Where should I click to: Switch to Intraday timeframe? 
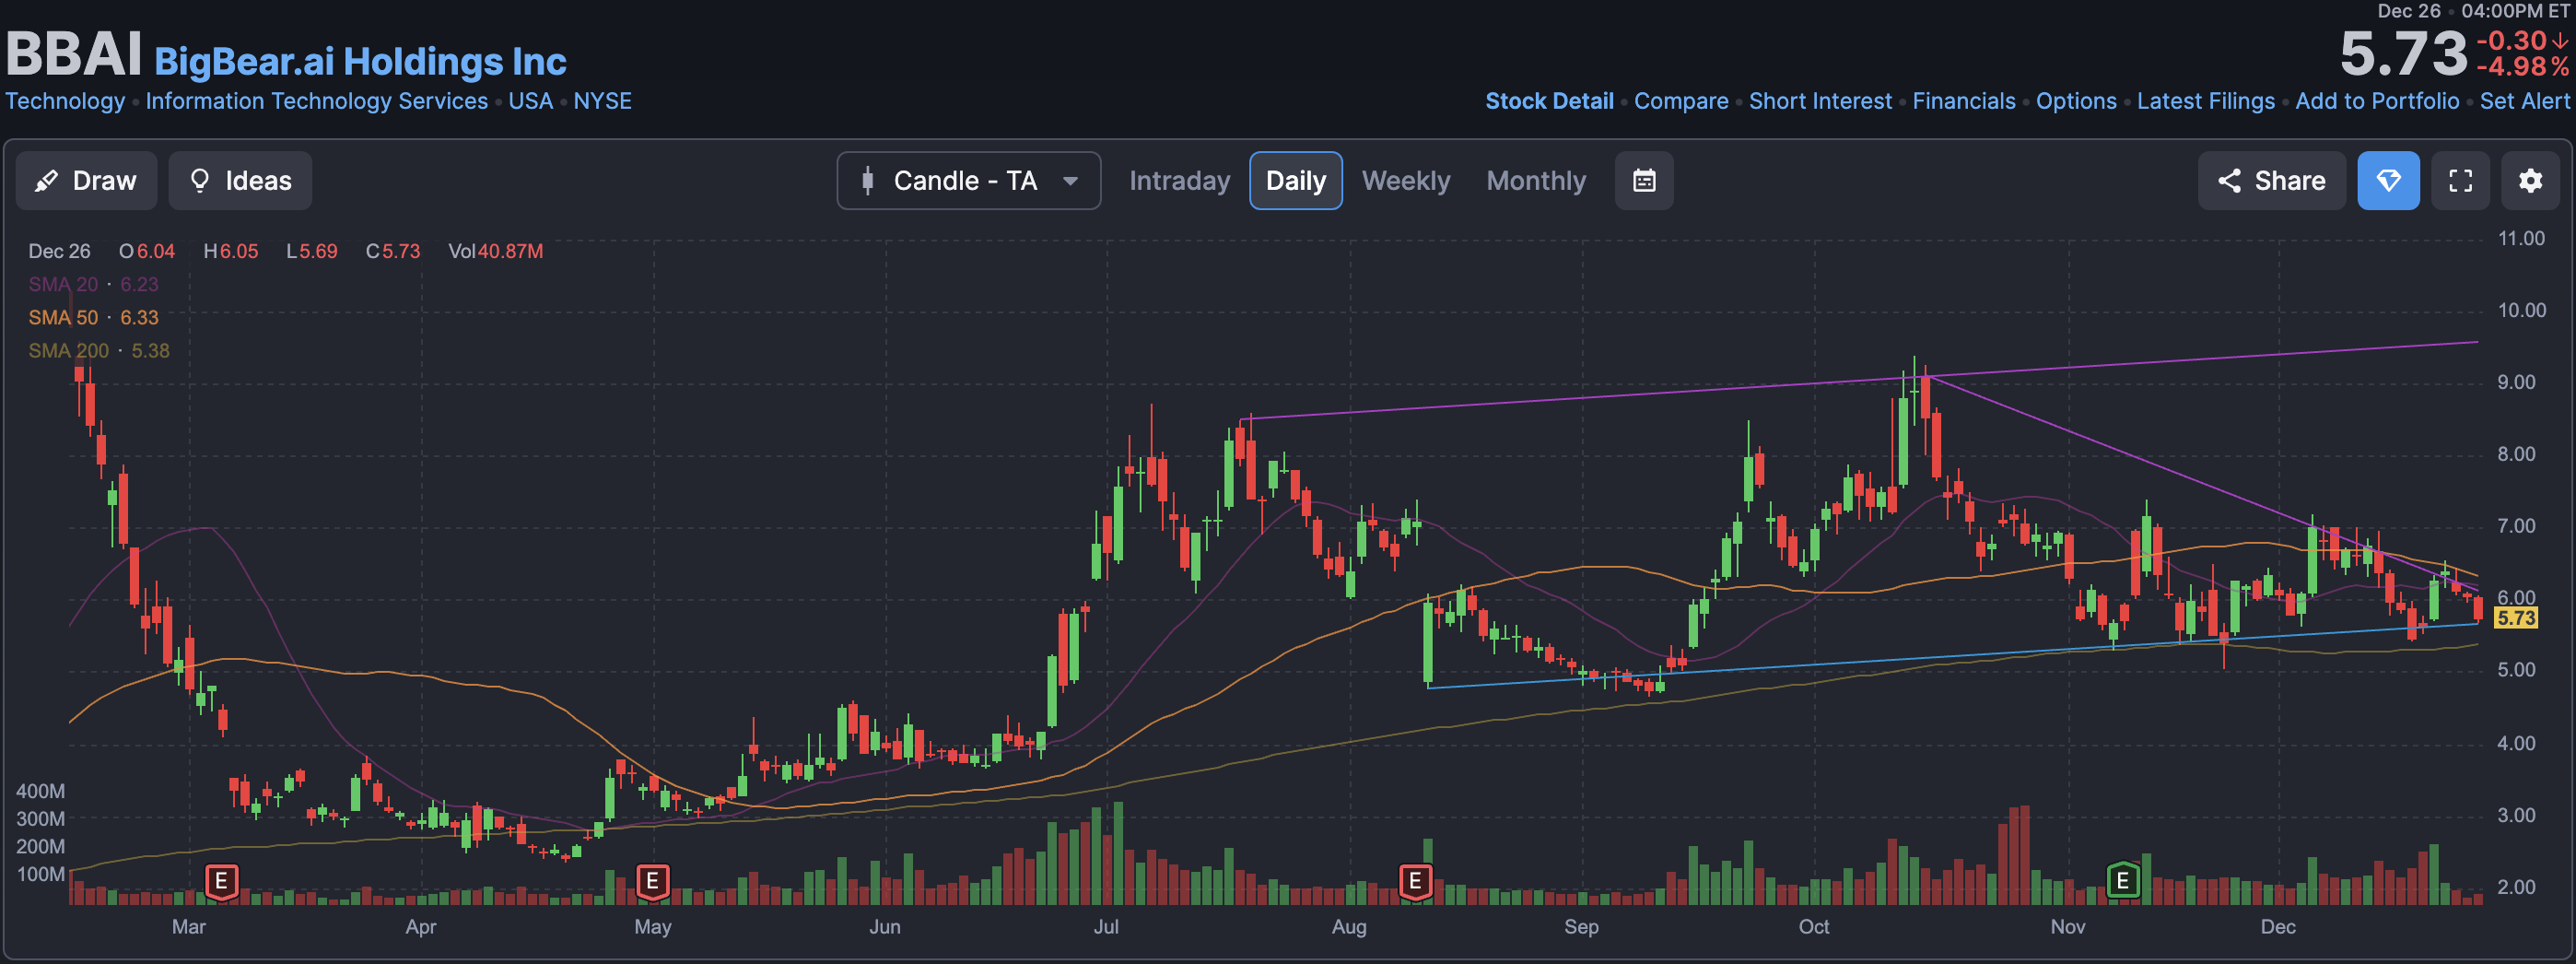1179,181
